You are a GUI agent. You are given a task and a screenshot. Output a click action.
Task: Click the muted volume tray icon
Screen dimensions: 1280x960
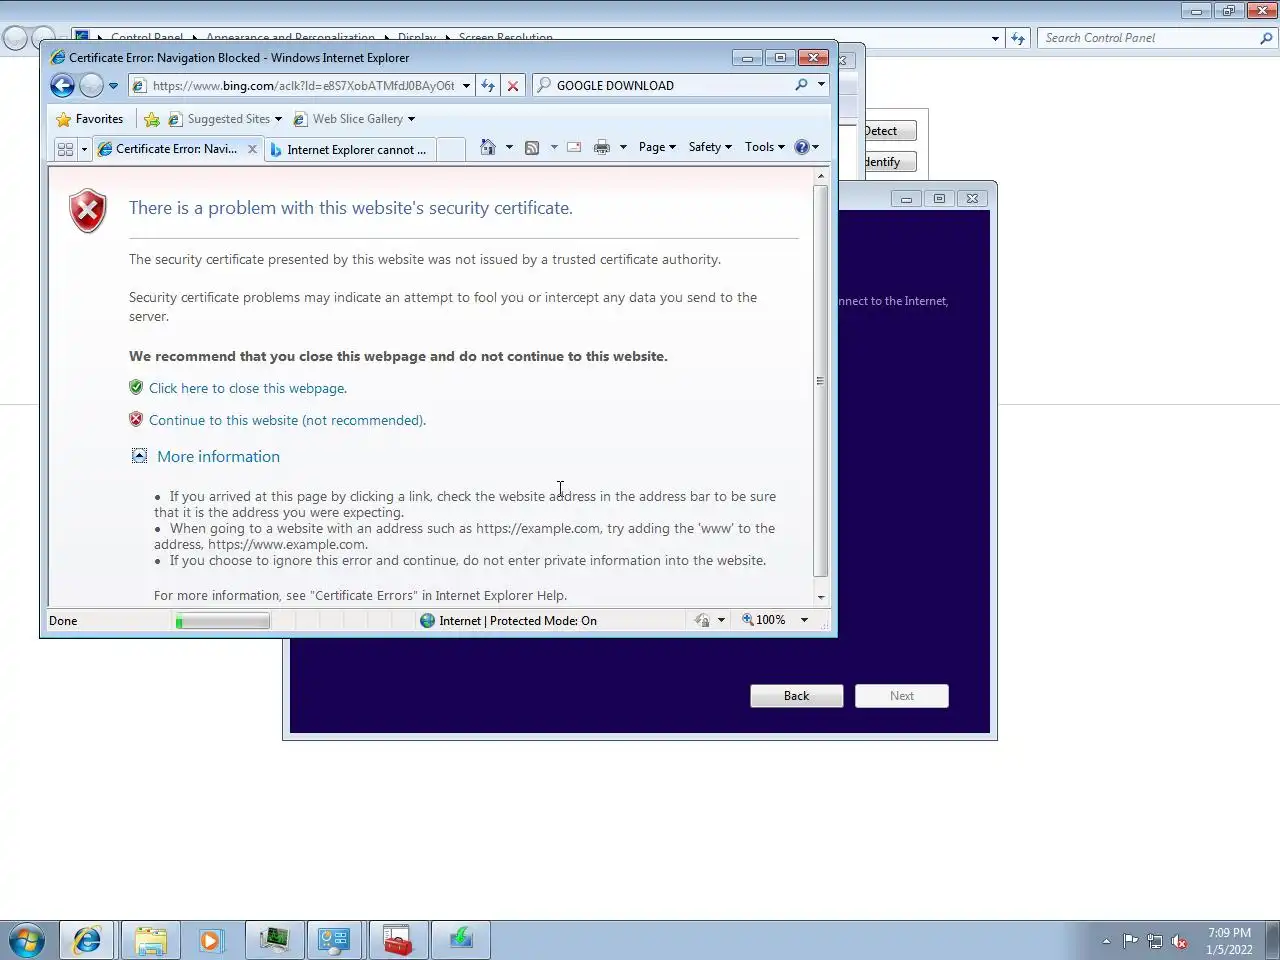coord(1179,941)
